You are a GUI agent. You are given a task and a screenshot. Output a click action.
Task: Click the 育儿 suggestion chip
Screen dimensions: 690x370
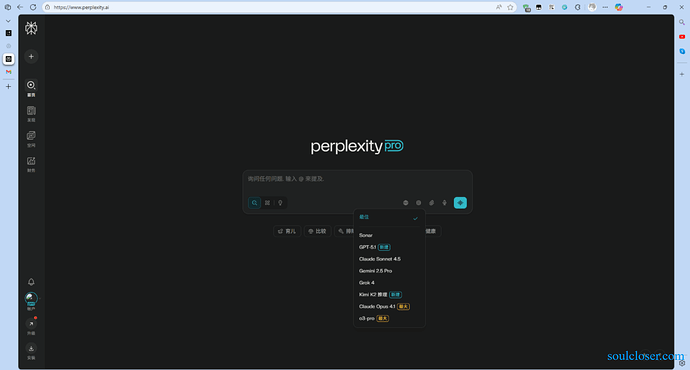[x=287, y=231]
